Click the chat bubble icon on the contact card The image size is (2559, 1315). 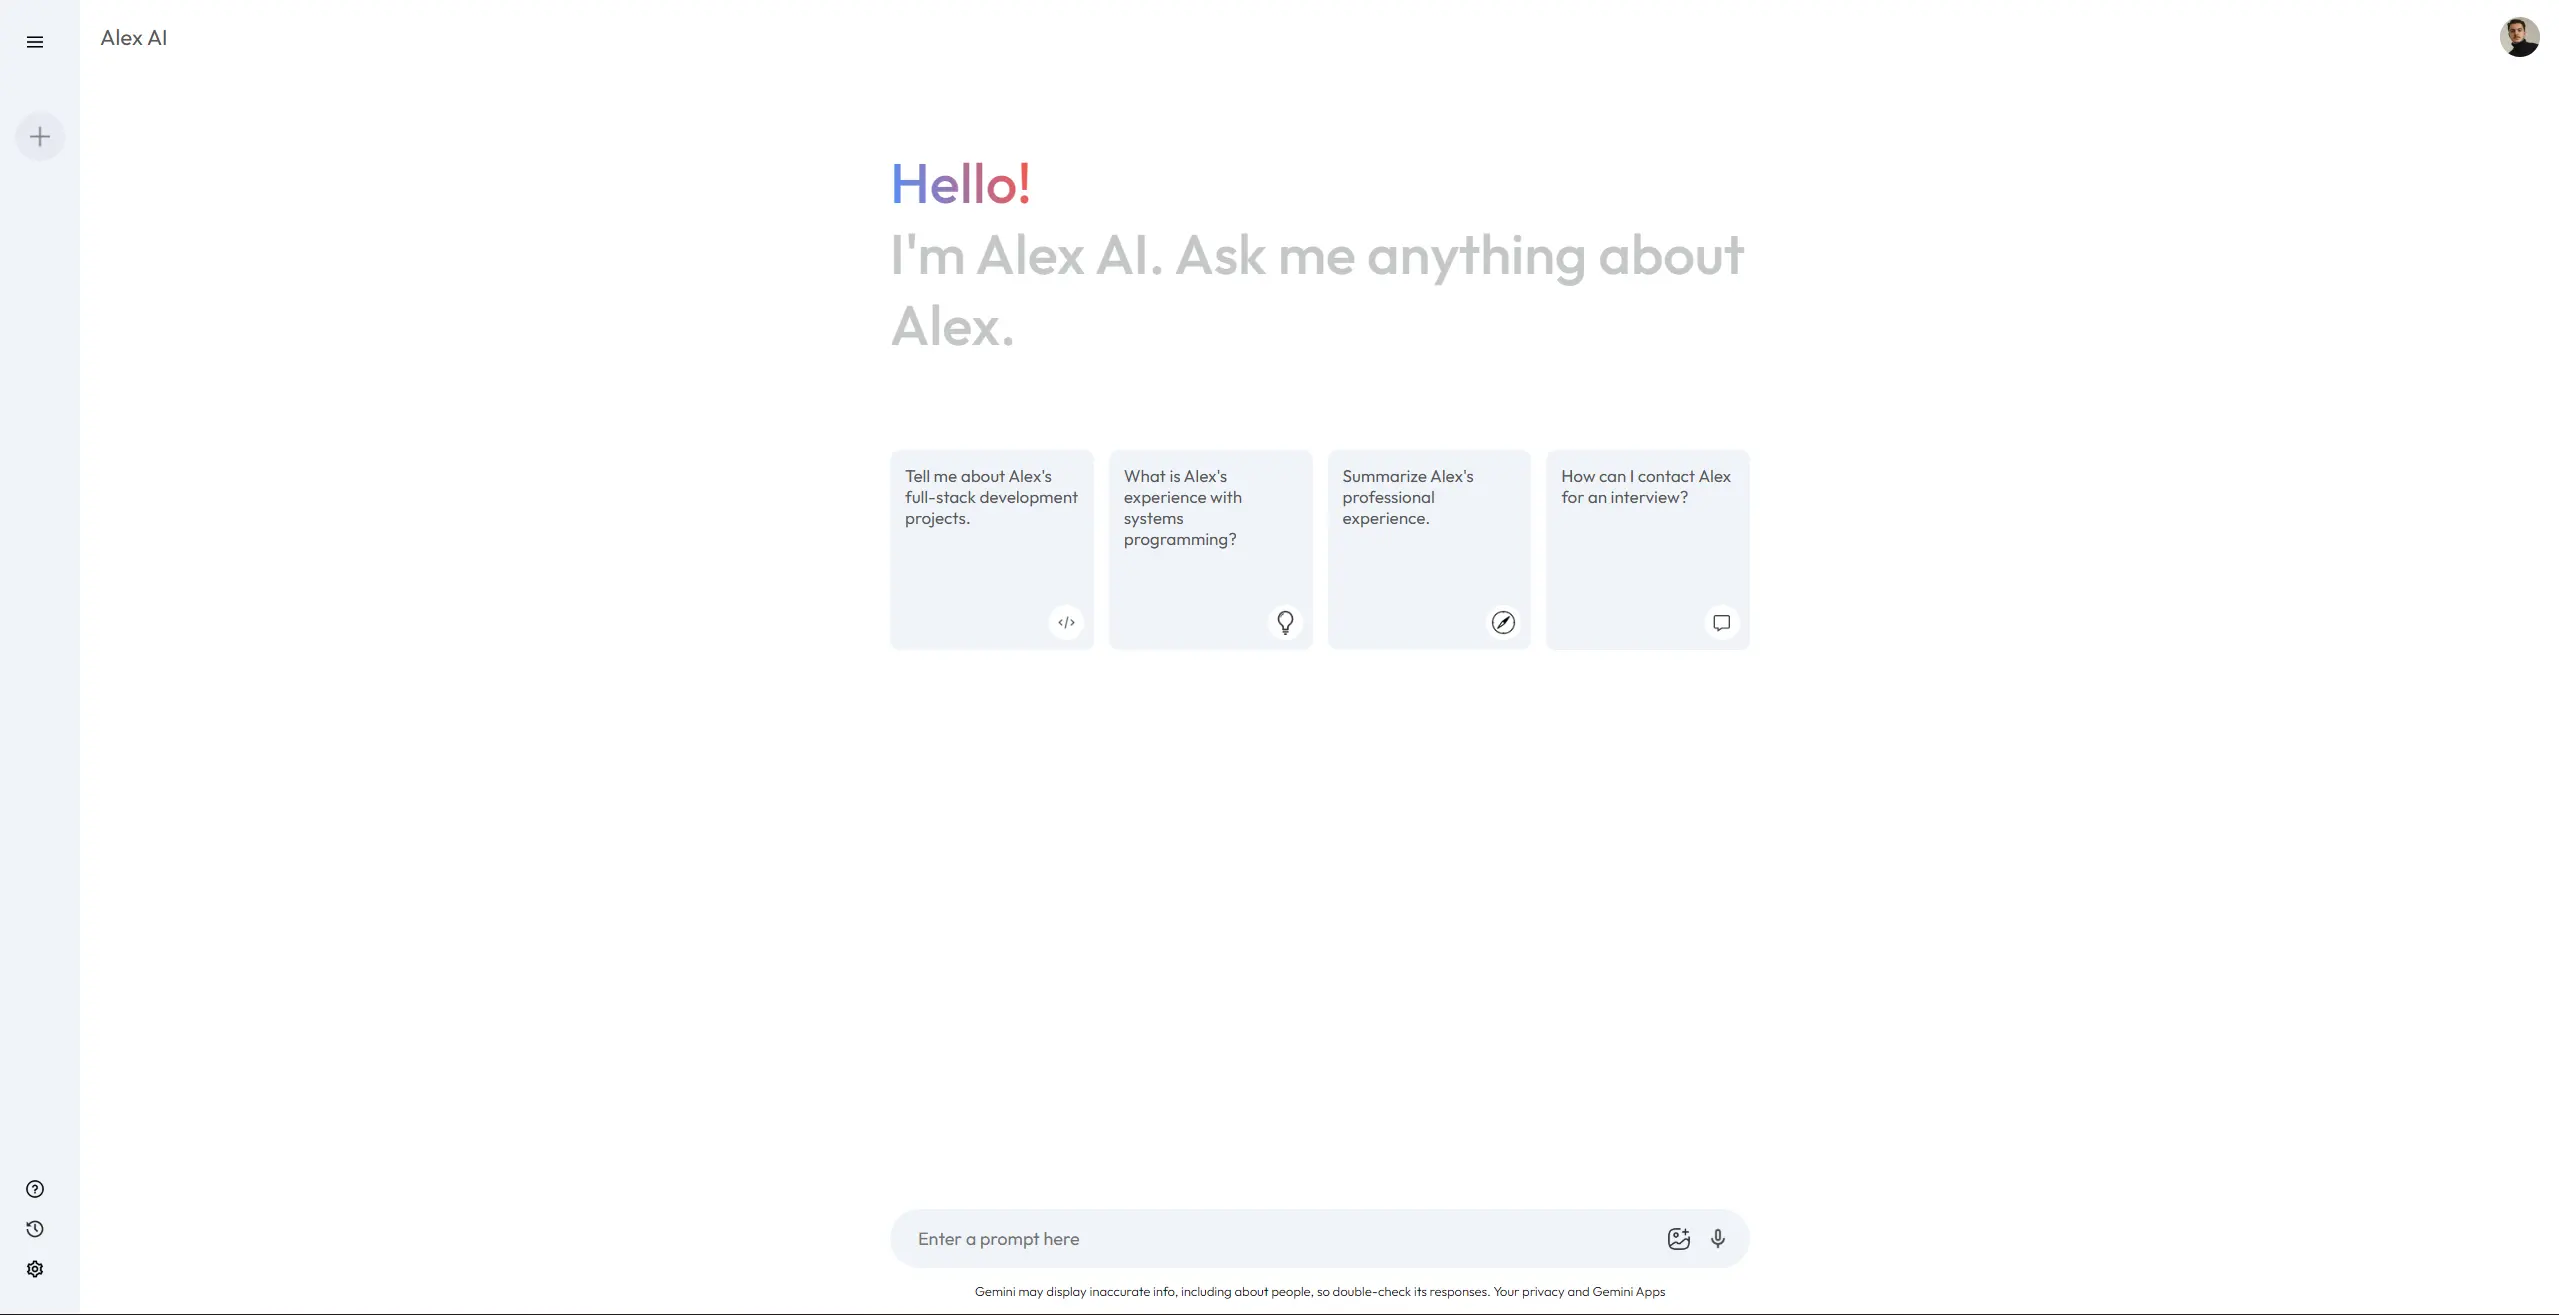(x=1721, y=622)
